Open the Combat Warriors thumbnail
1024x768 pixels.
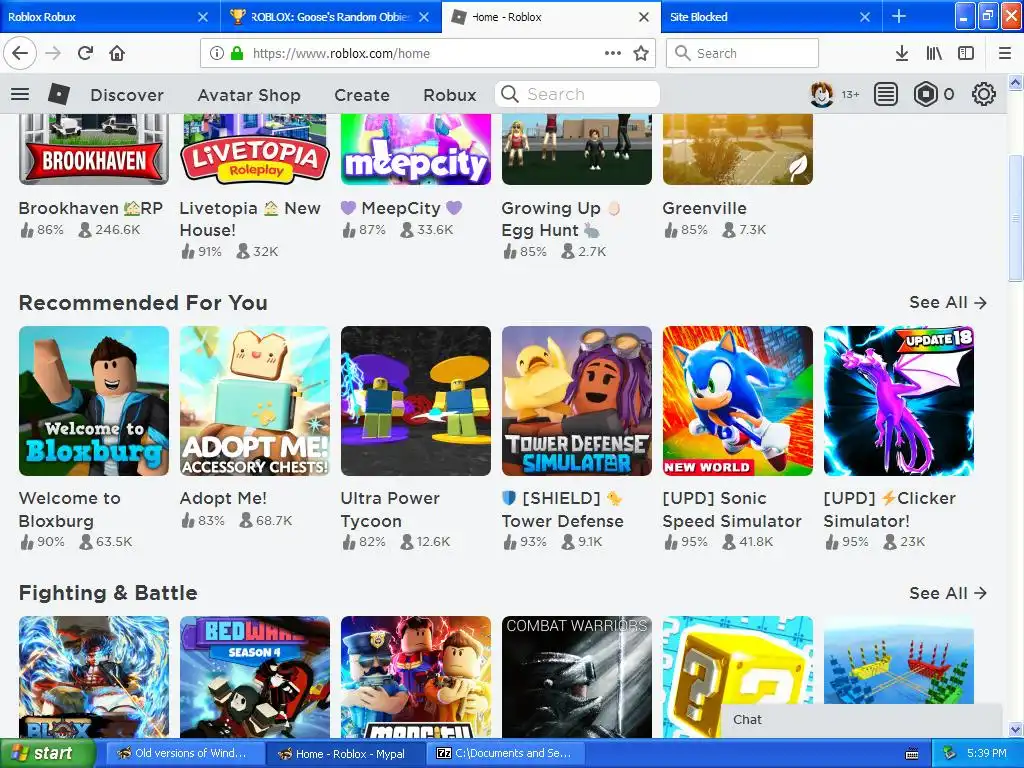pos(577,677)
